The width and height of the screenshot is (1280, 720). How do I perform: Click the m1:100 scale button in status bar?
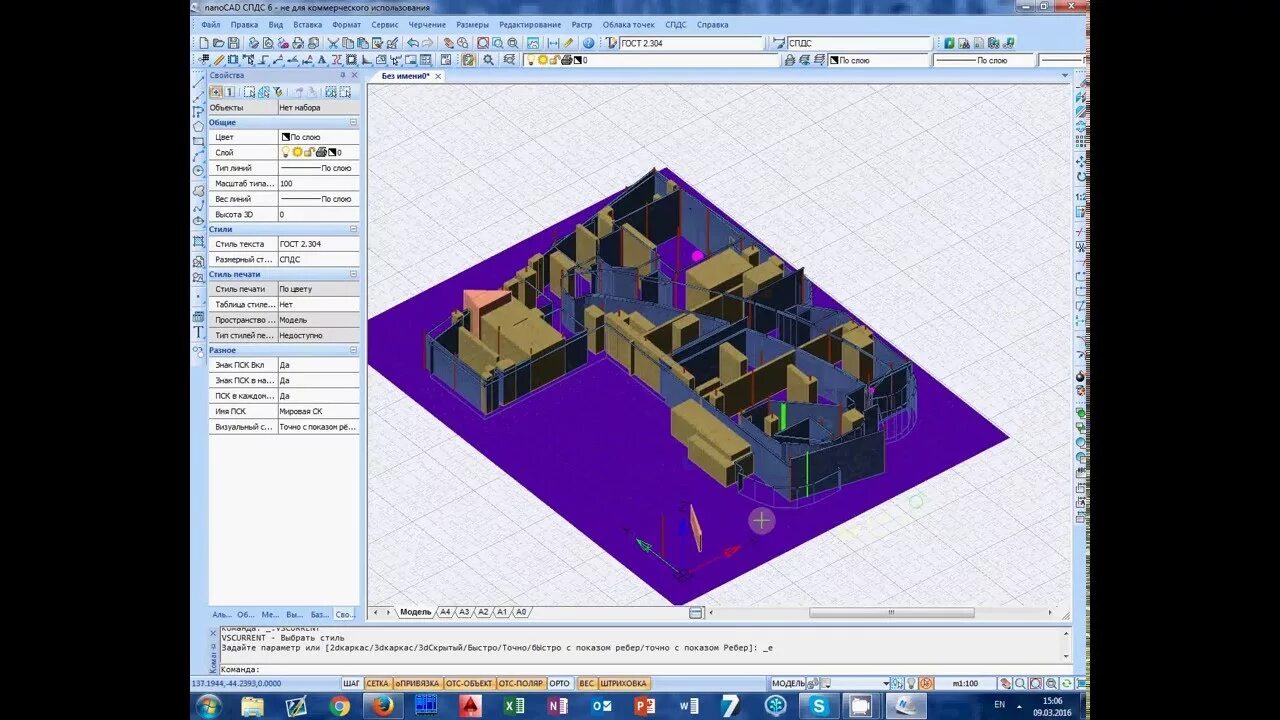pyautogui.click(x=965, y=683)
